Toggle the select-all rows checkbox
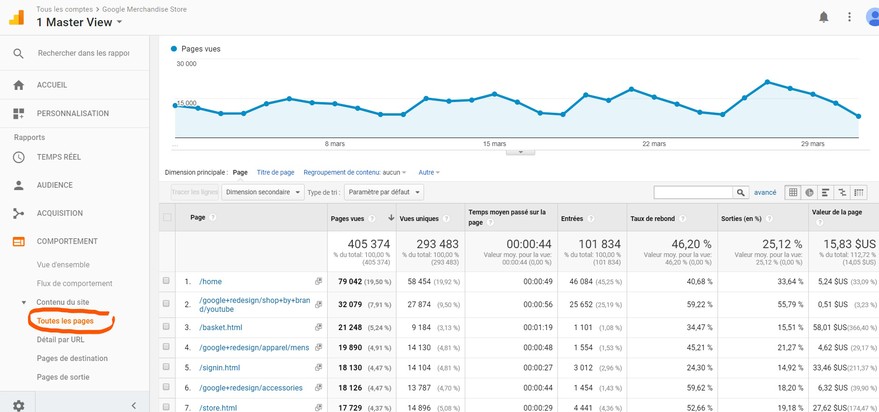 pyautogui.click(x=167, y=217)
